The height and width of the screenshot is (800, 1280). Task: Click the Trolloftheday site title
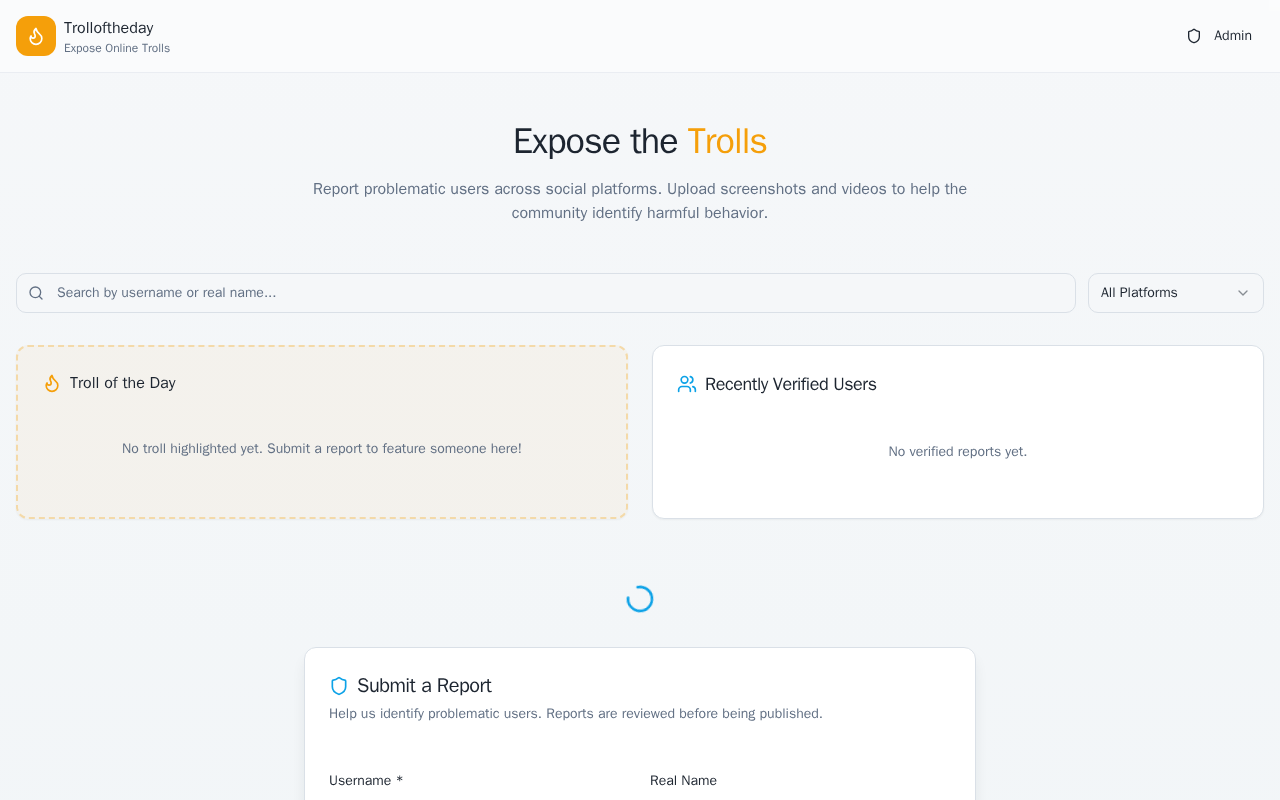[x=109, y=28]
